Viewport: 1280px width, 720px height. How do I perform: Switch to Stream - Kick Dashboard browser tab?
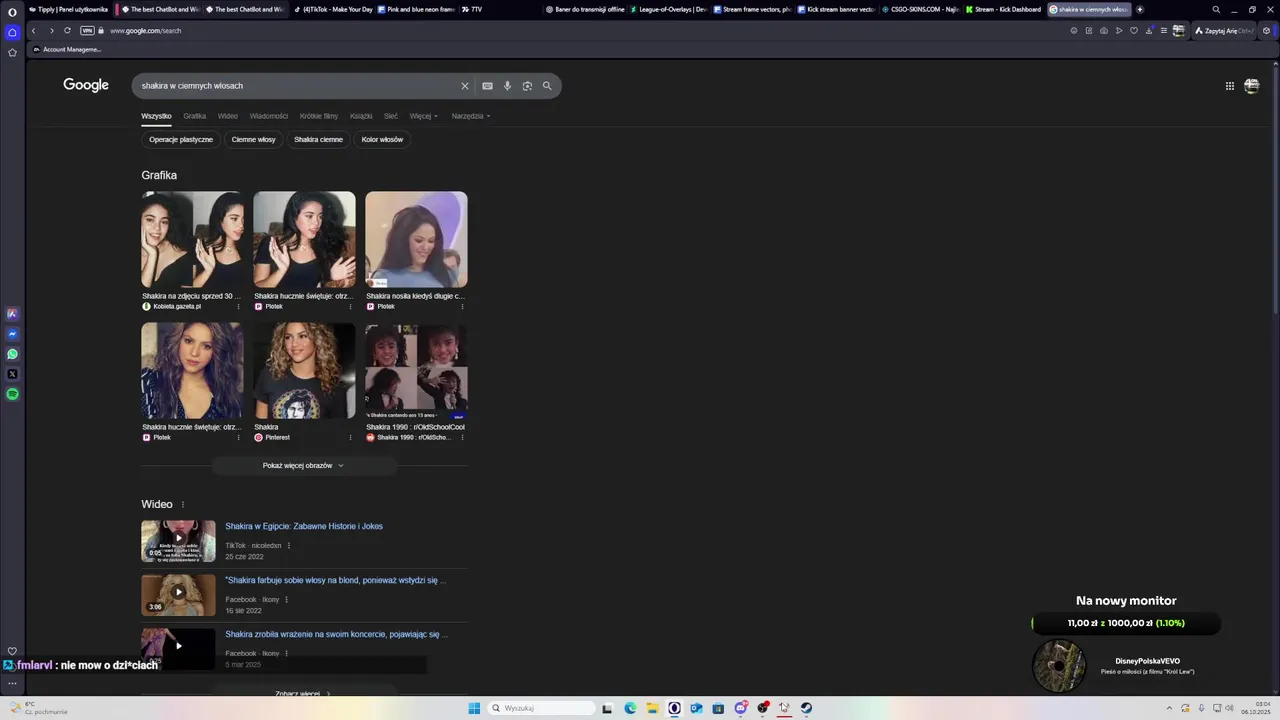coord(1002,9)
